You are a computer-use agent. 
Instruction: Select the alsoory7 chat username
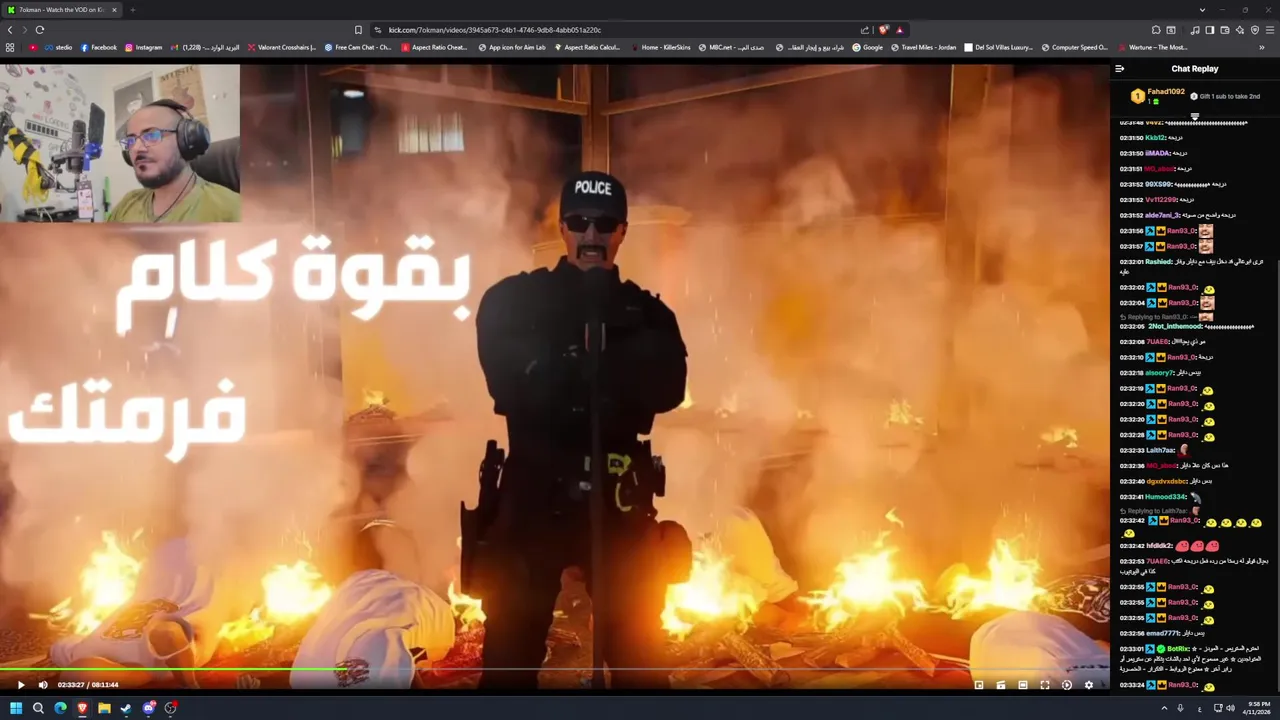1160,373
